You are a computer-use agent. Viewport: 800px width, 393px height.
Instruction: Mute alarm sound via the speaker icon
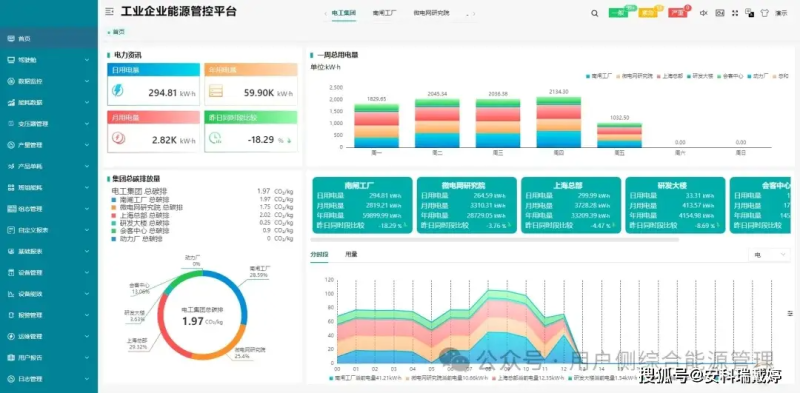(704, 13)
